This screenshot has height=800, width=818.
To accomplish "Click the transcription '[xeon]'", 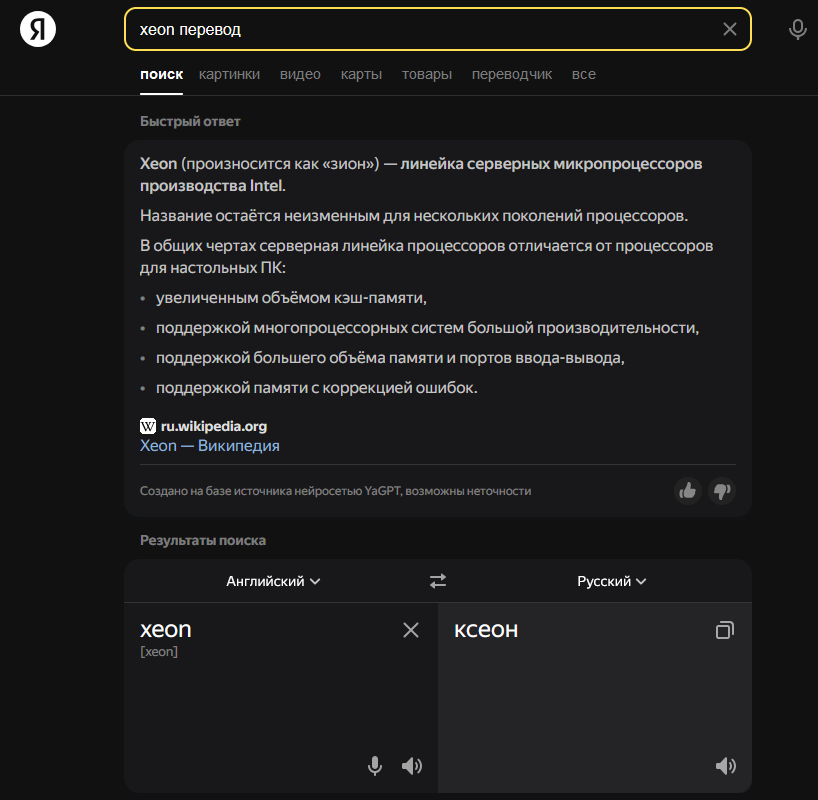I will click(159, 651).
